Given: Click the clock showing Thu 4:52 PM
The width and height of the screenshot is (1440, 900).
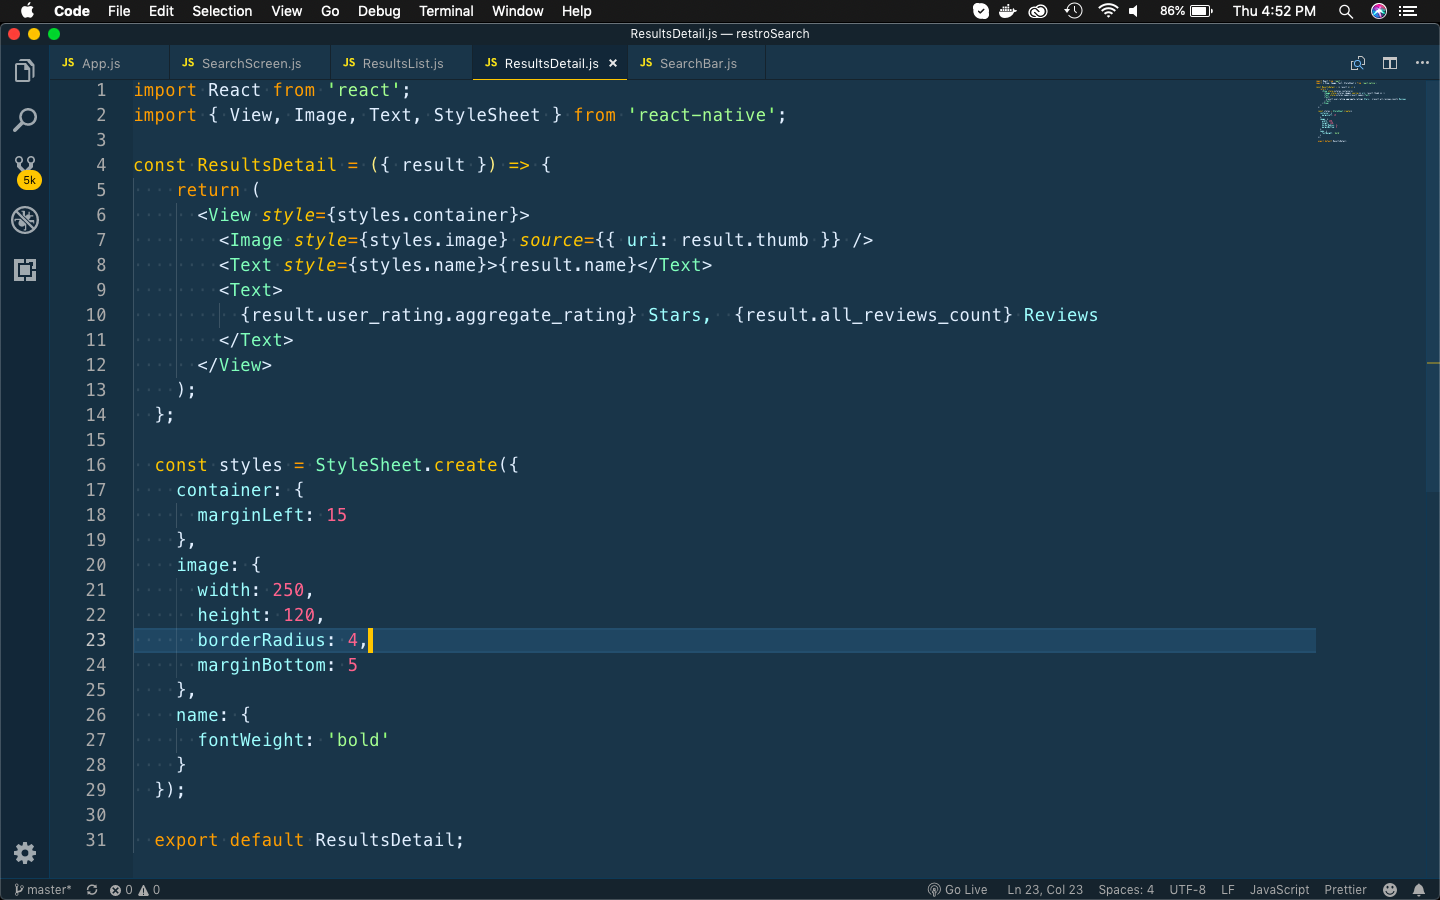Looking at the screenshot, I should 1274,11.
